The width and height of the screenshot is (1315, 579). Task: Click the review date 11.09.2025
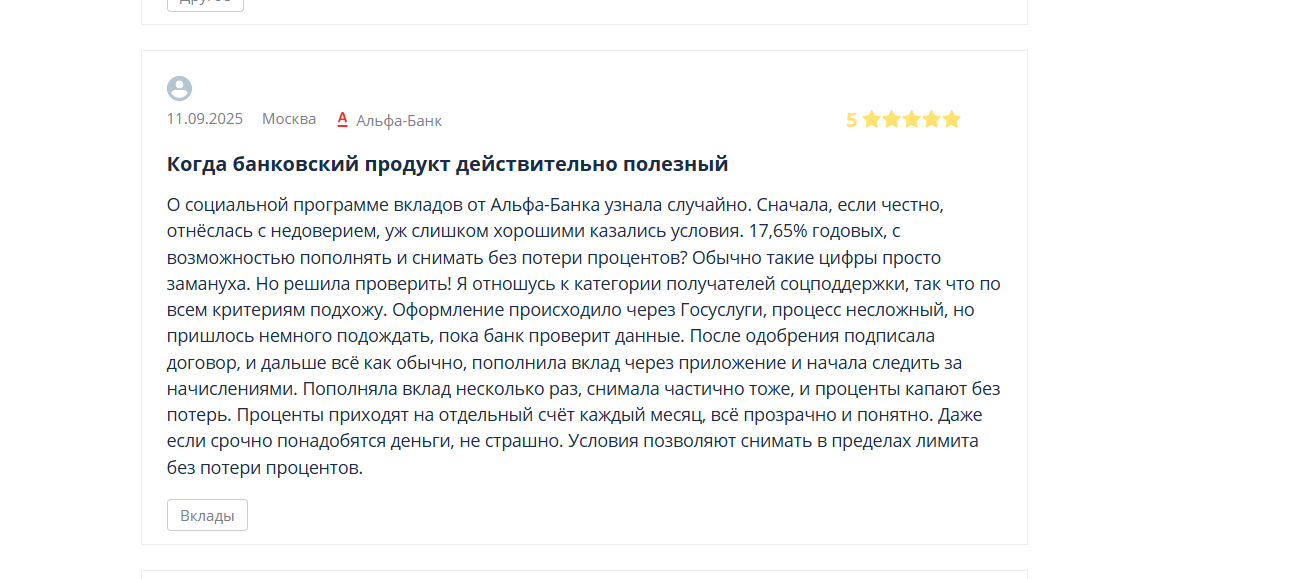click(x=205, y=119)
